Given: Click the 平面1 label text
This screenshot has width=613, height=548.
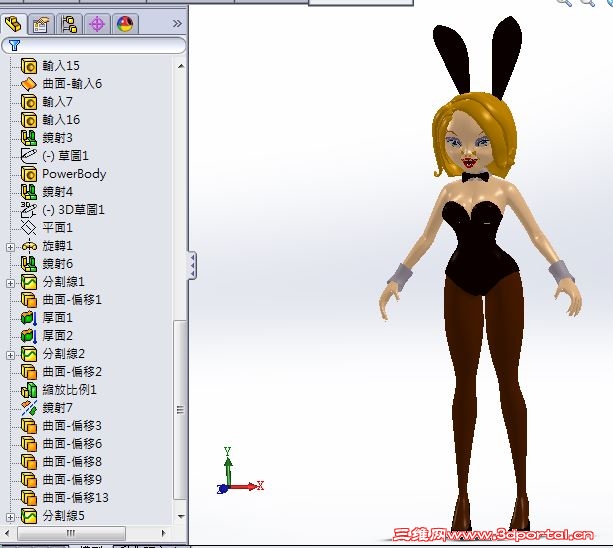Looking at the screenshot, I should [57, 227].
